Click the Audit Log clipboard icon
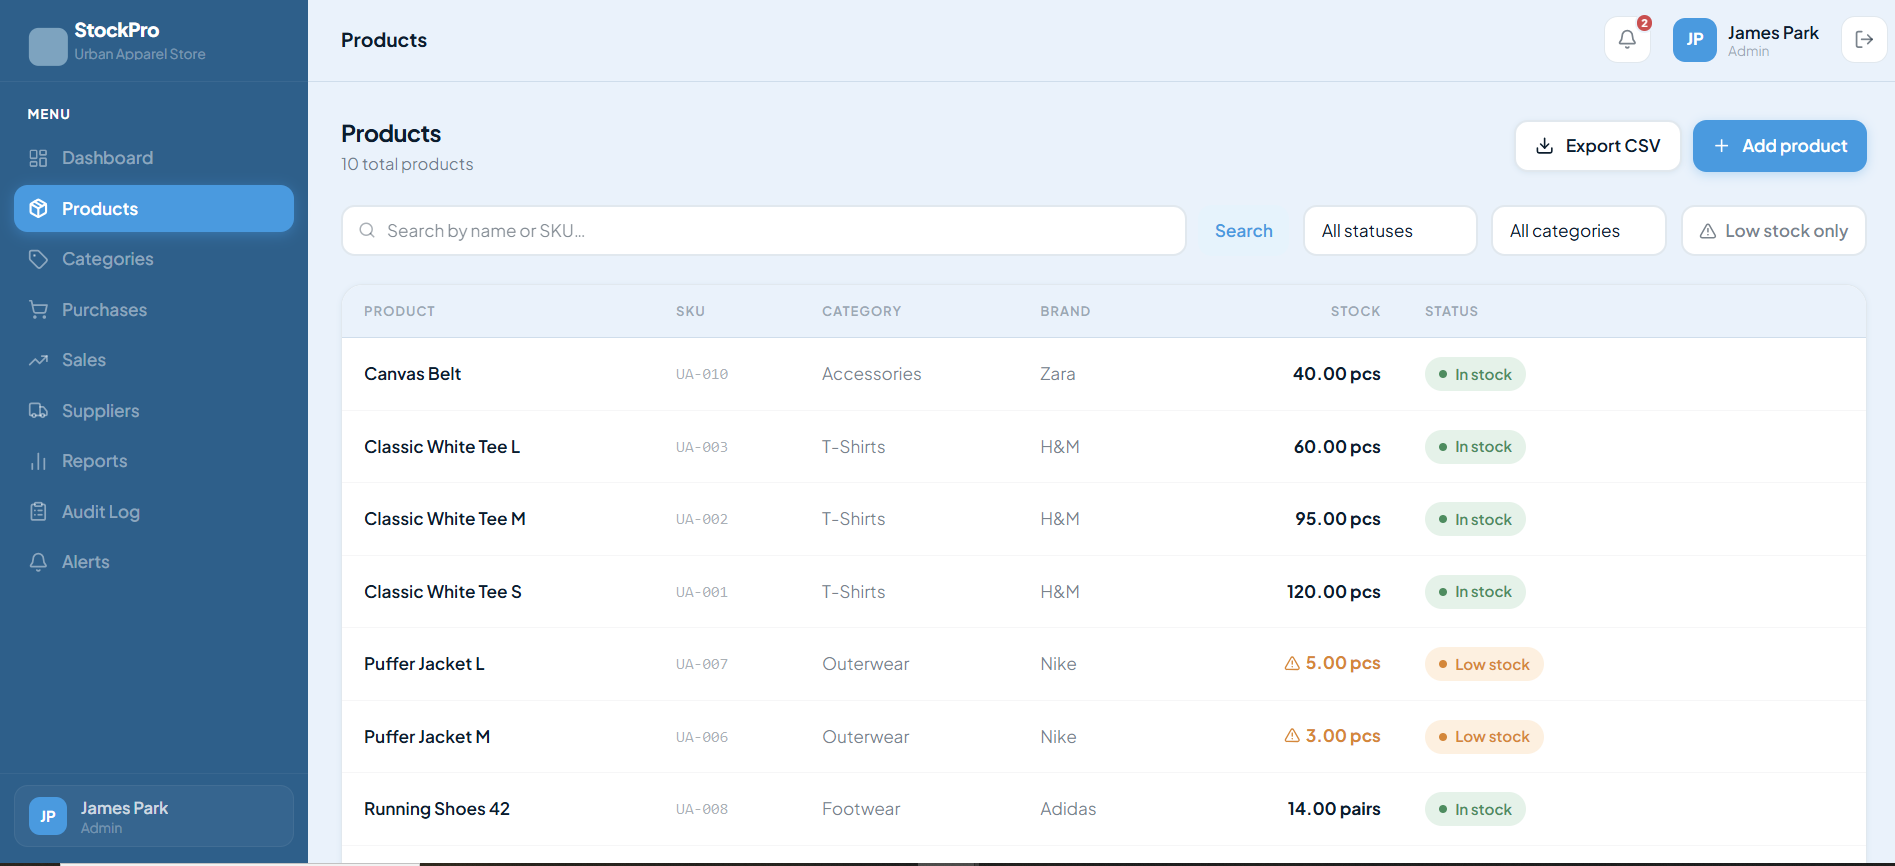This screenshot has width=1895, height=866. [39, 512]
